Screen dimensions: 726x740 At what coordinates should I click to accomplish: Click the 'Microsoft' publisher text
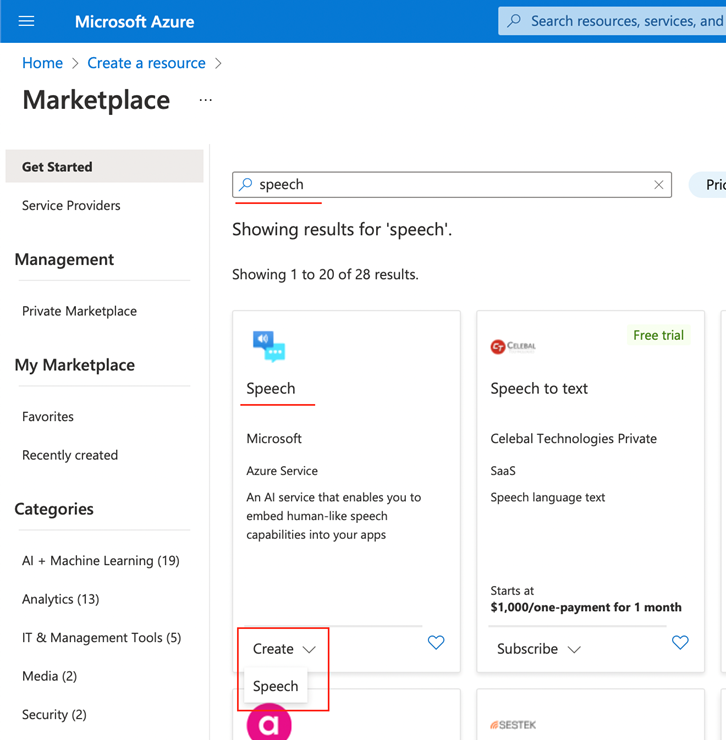(274, 438)
